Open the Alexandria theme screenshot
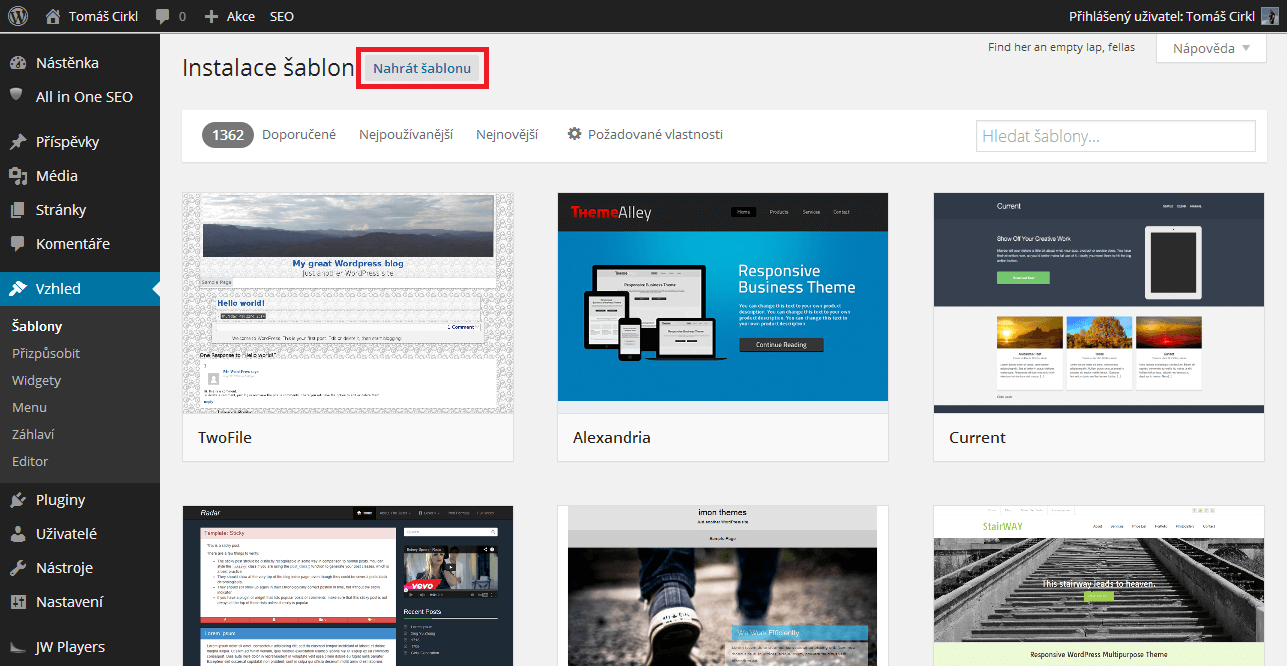 (x=723, y=303)
